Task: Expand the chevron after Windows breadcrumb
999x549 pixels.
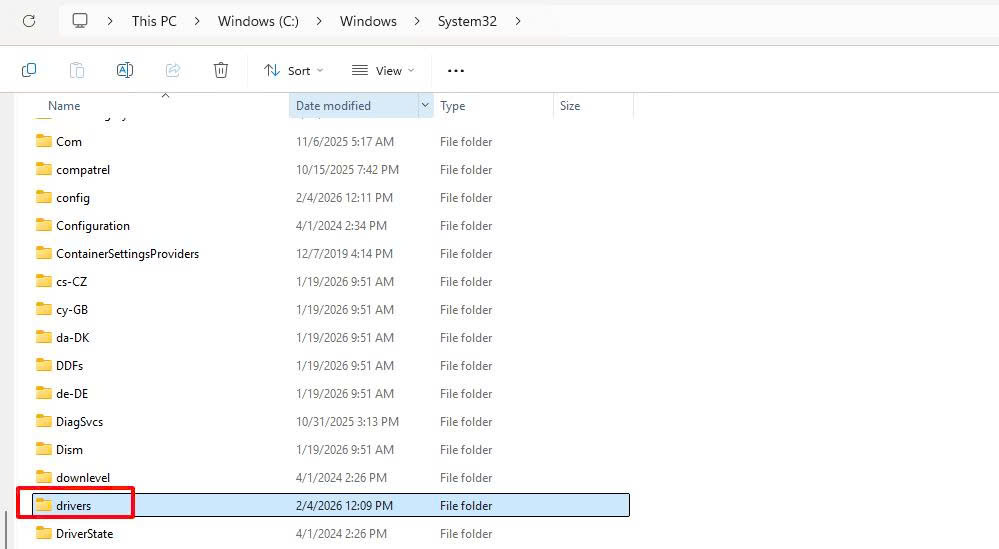Action: tap(417, 21)
